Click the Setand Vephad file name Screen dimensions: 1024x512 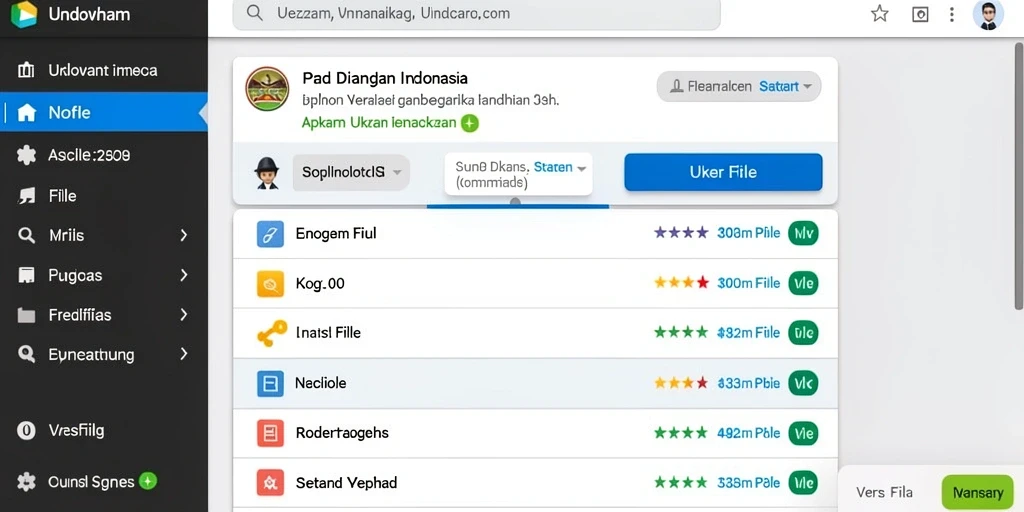coord(346,483)
